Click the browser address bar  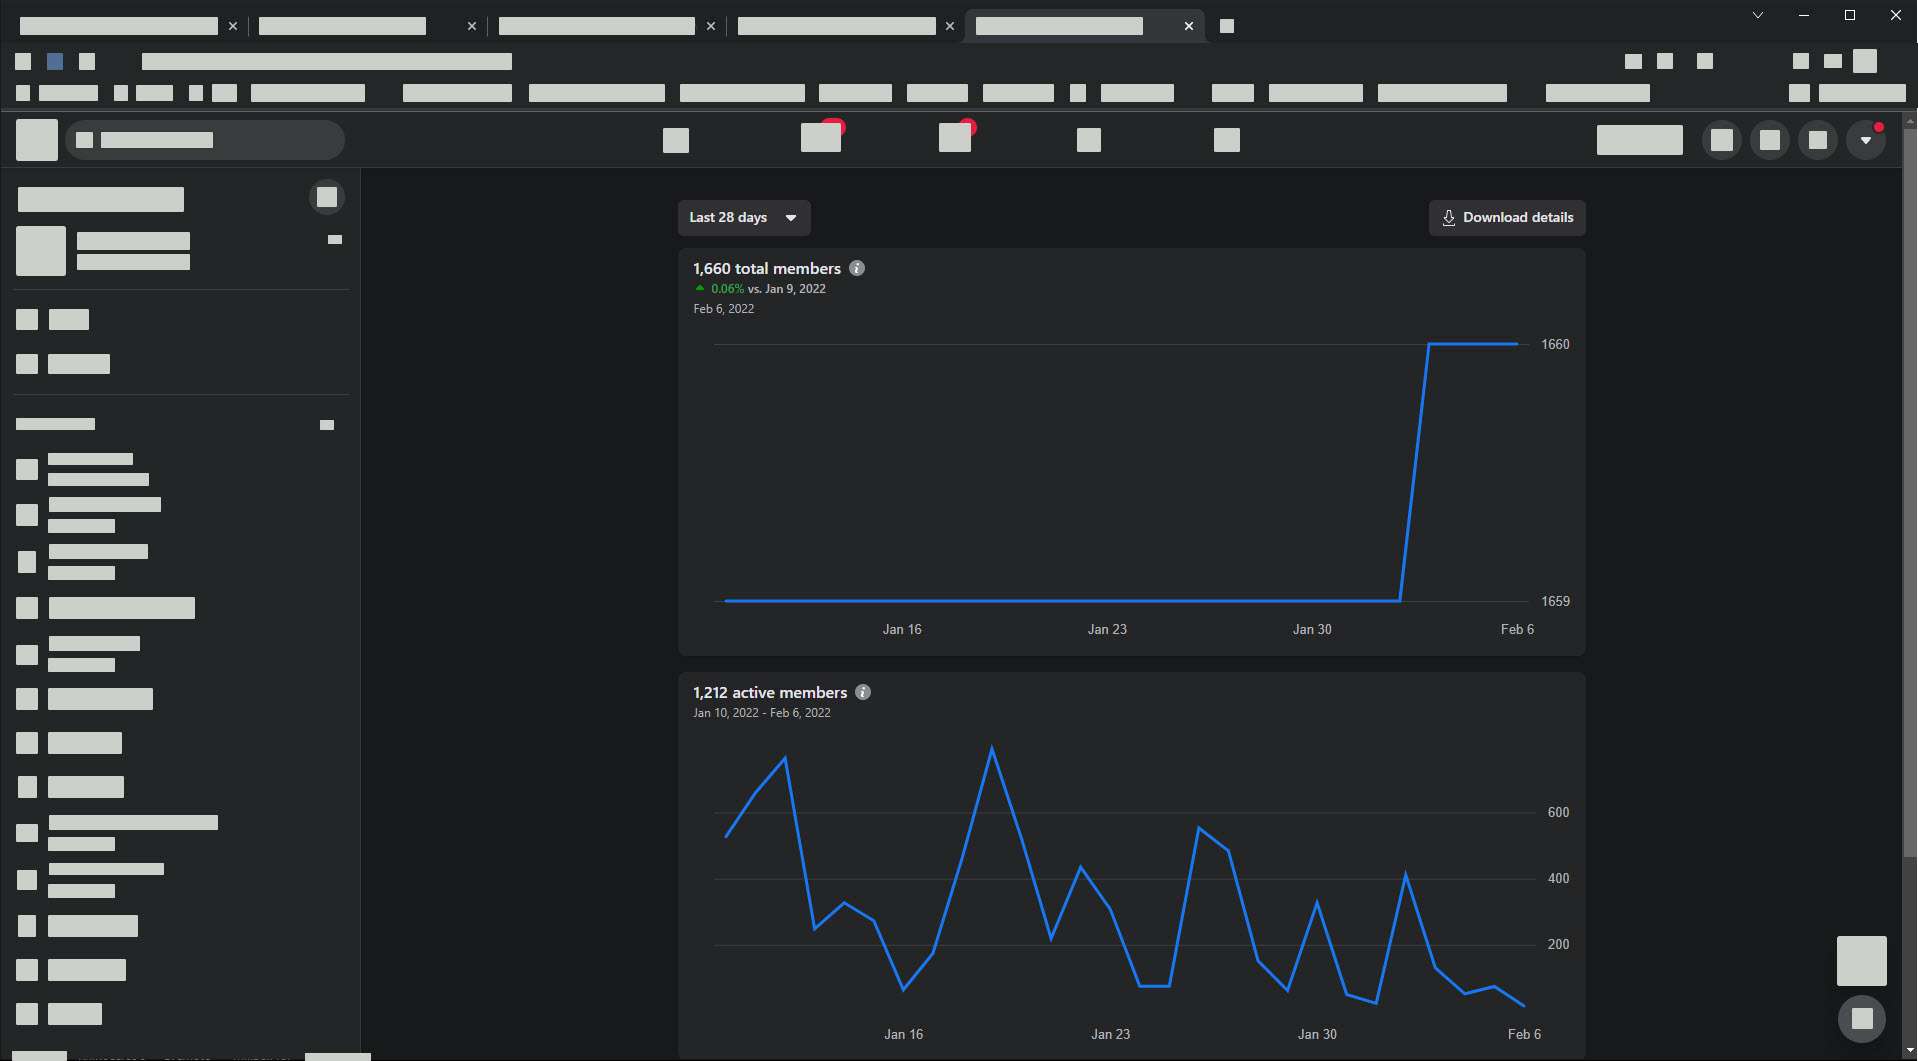327,62
